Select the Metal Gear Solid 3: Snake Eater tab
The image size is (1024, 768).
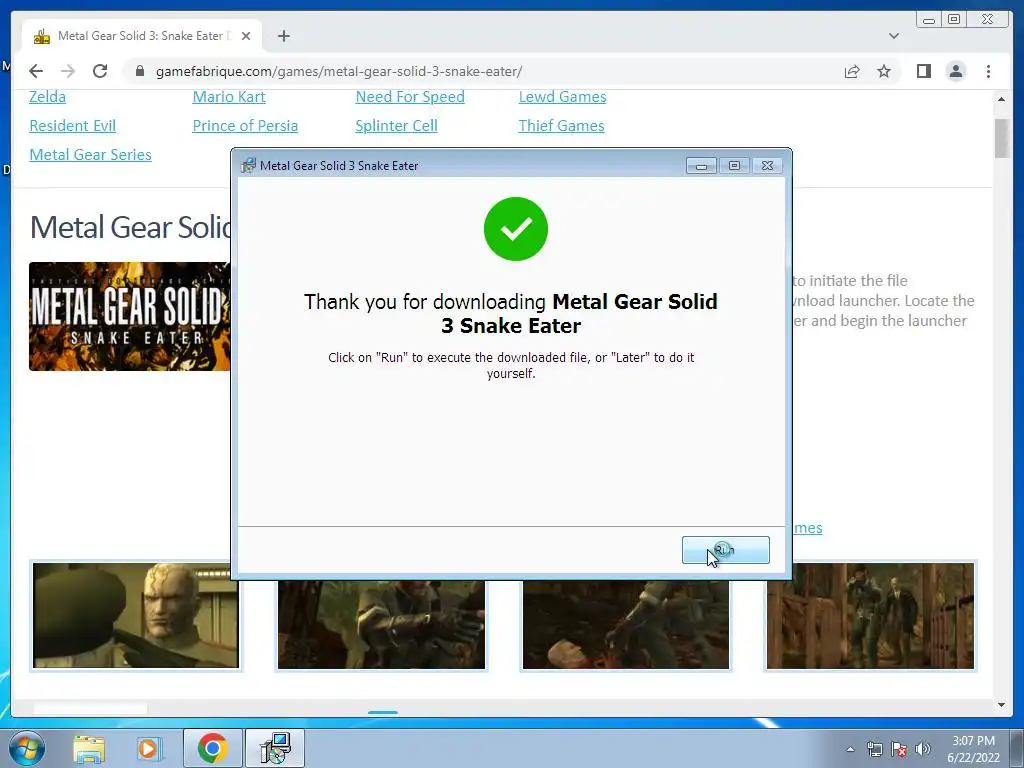[x=142, y=36]
